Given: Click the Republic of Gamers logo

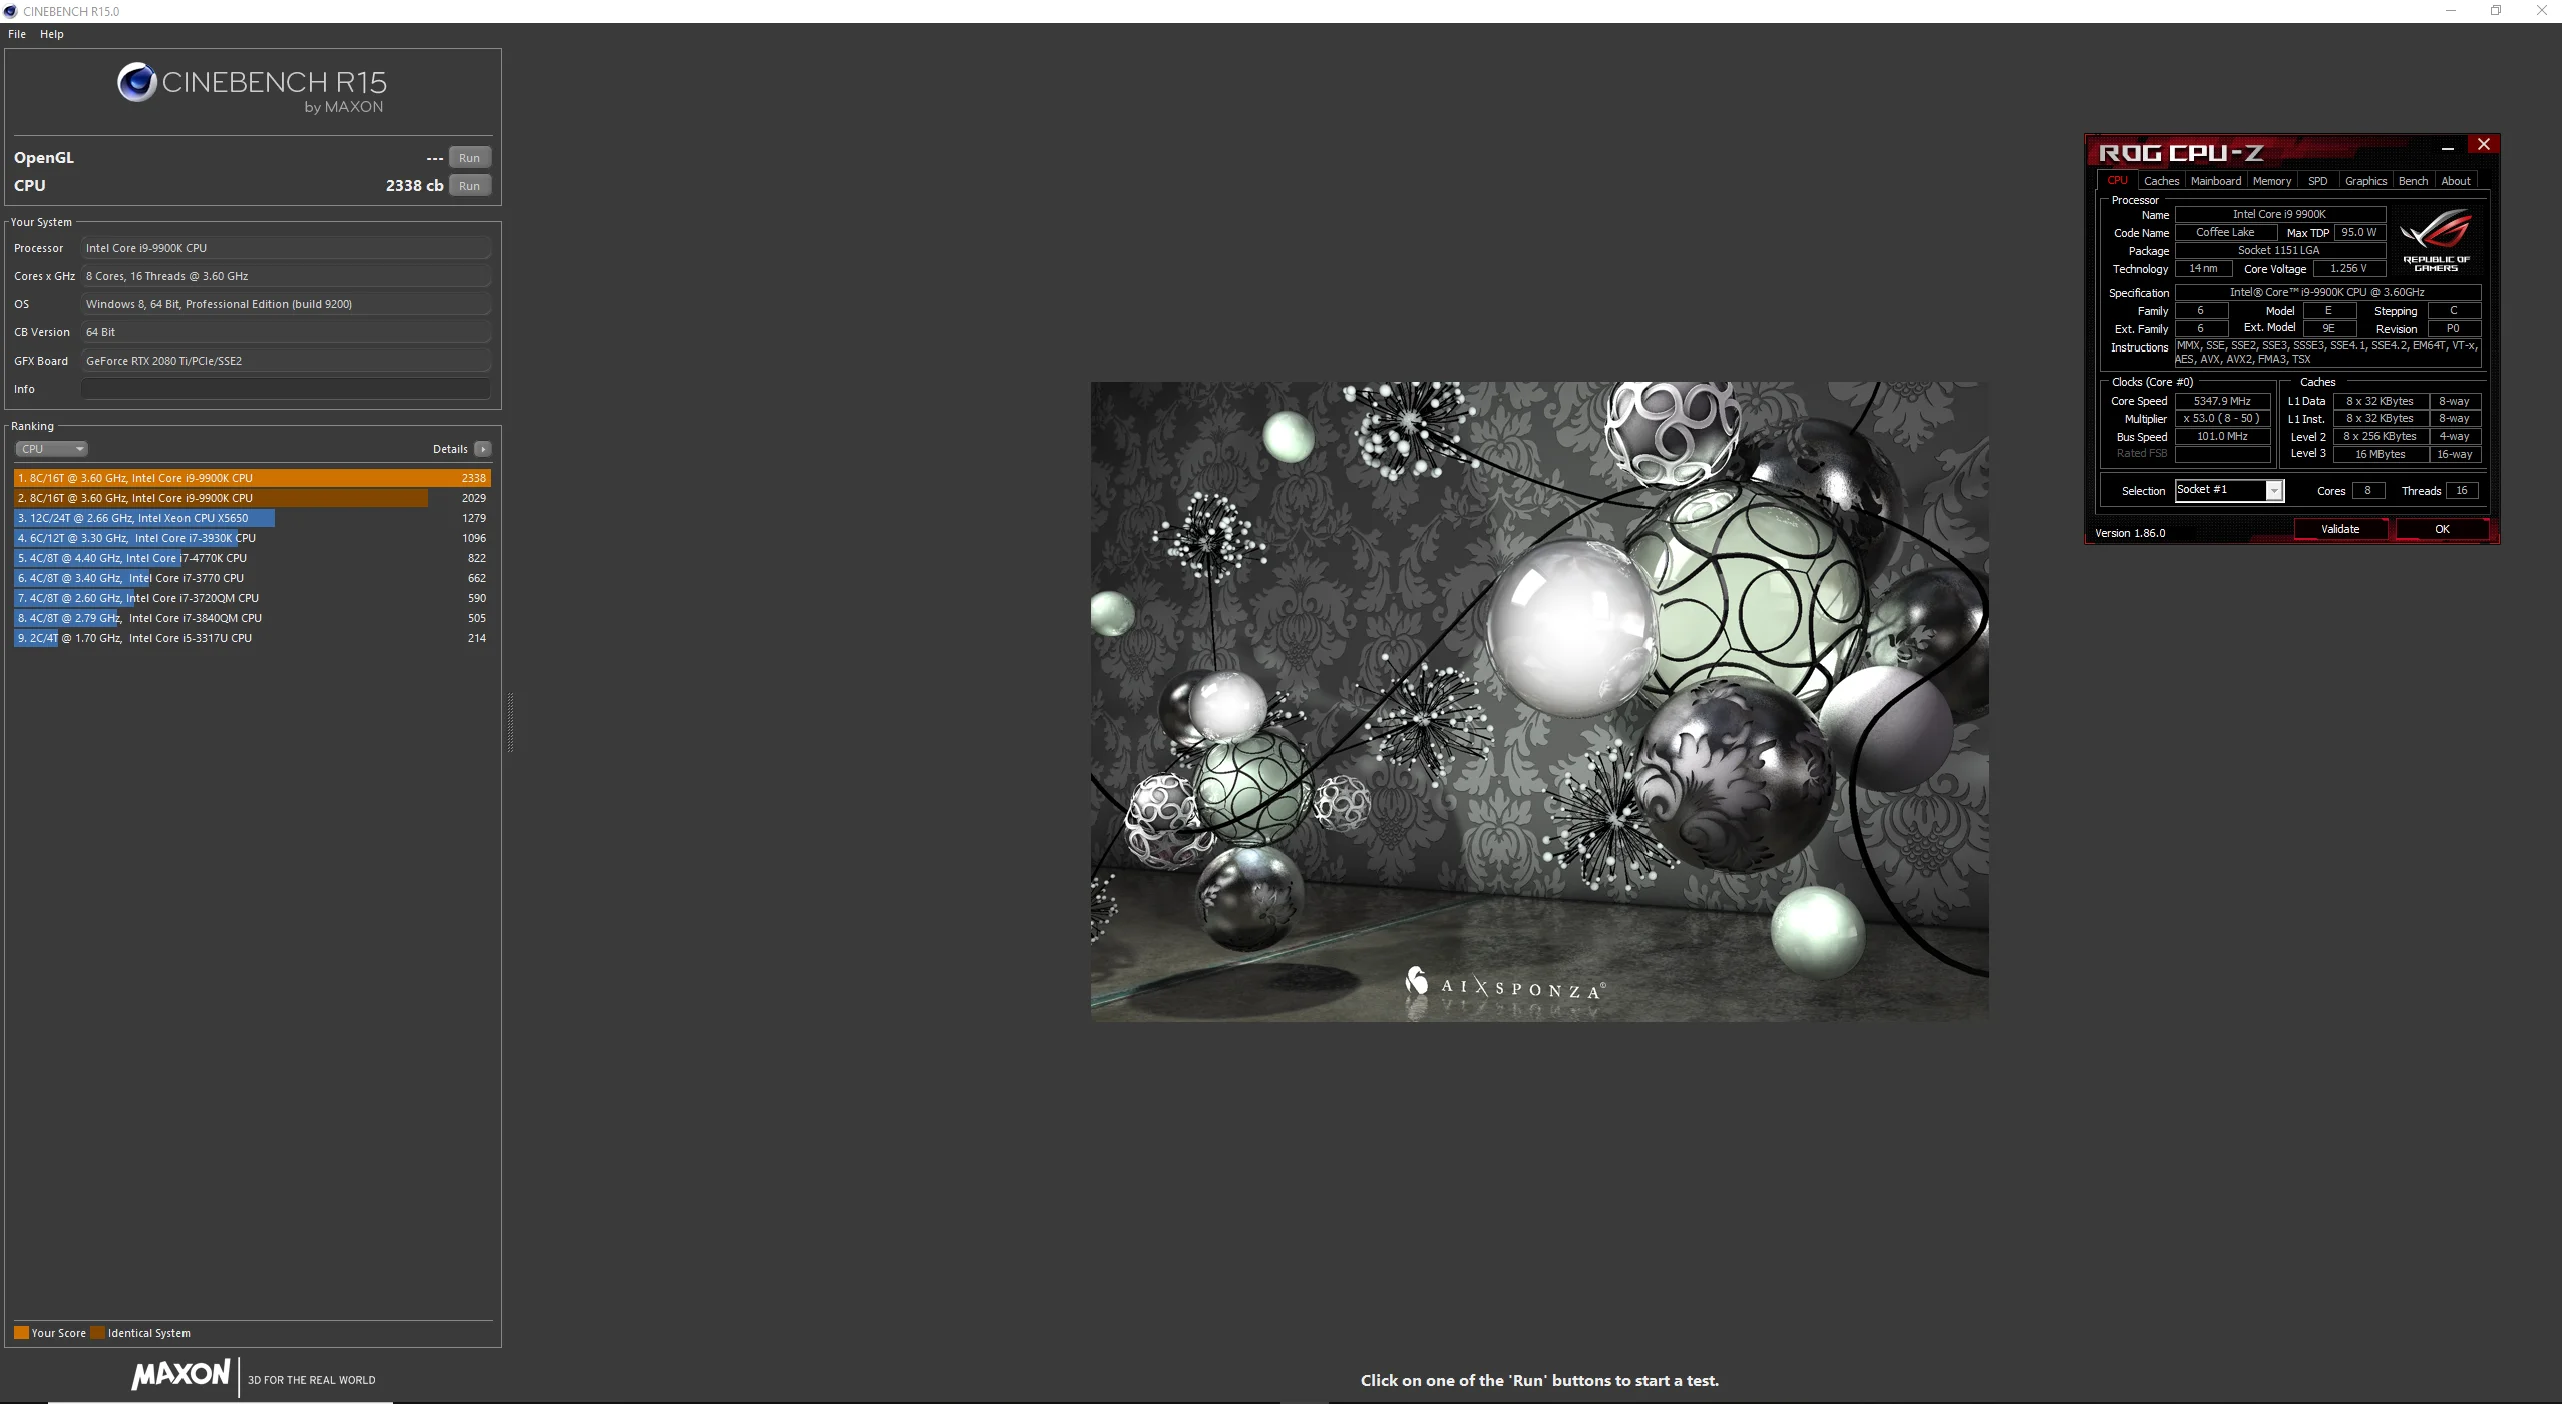Looking at the screenshot, I should click(2436, 240).
